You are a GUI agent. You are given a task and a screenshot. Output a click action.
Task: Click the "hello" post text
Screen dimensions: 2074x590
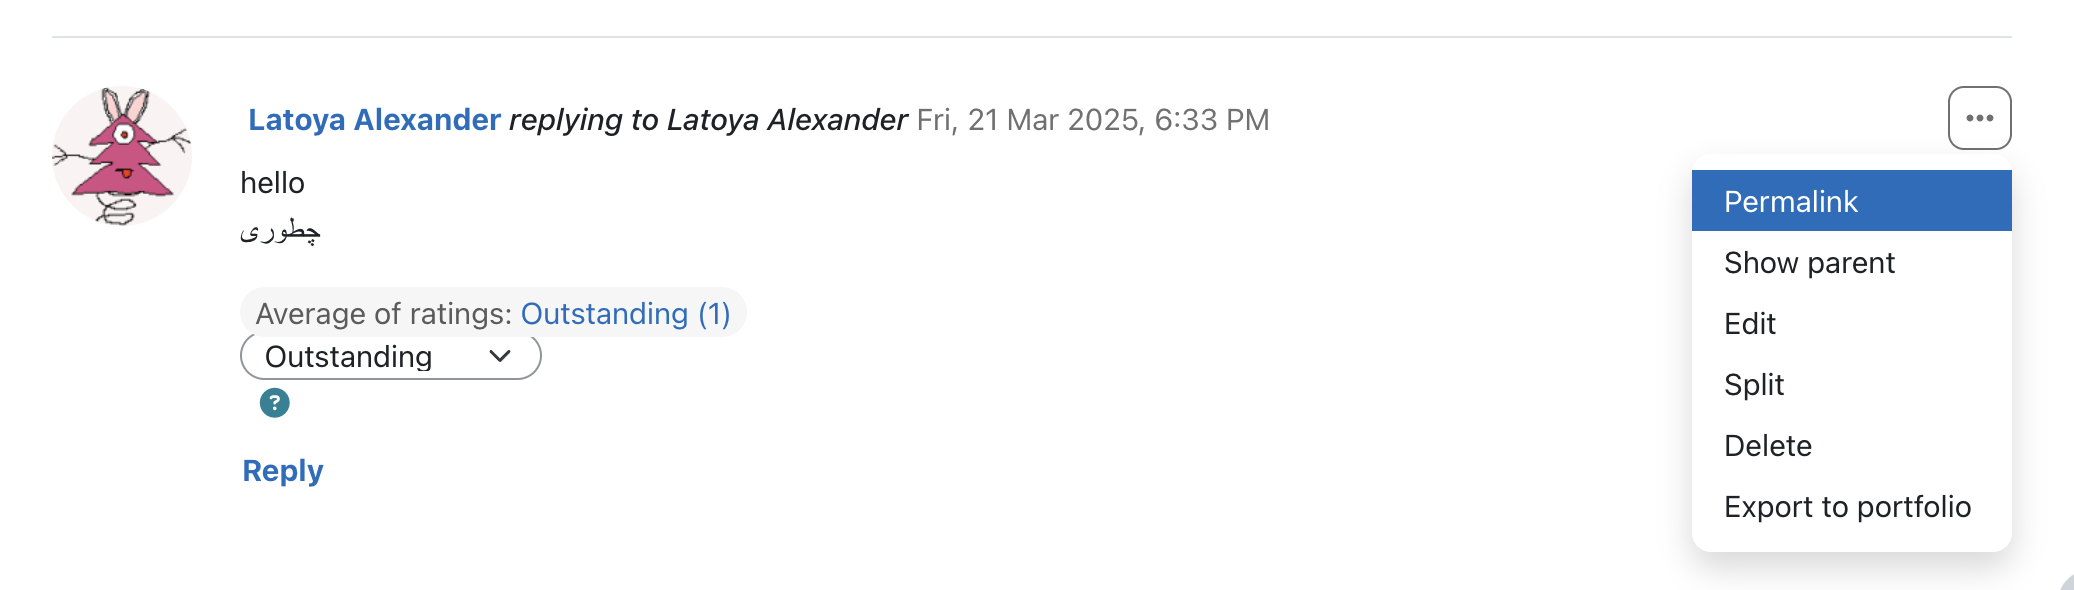click(x=272, y=183)
